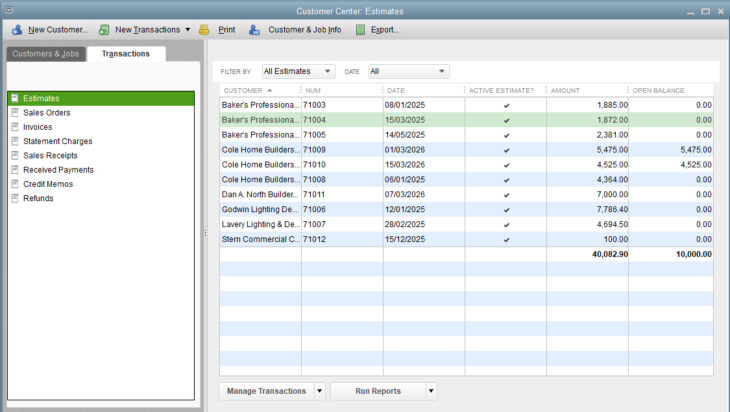730x412 pixels.
Task: Click the Print printer icon
Action: click(204, 30)
